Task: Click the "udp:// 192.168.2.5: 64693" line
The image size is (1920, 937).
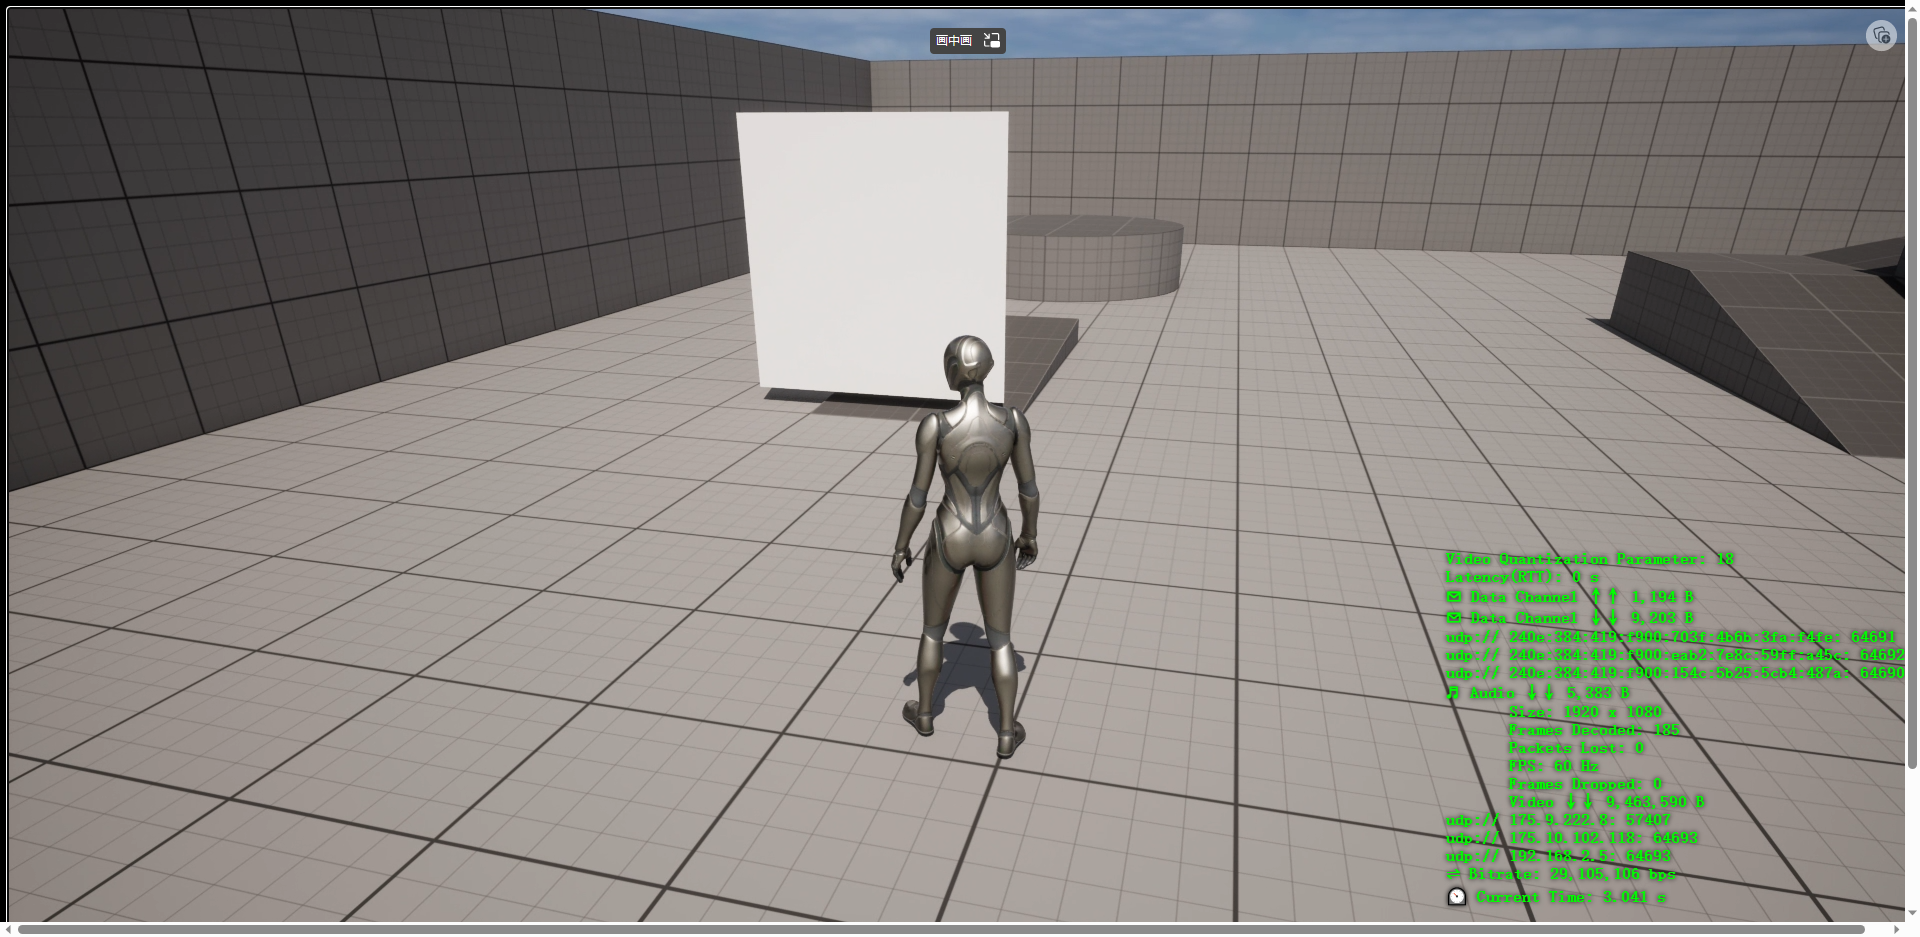Action: coord(1558,856)
